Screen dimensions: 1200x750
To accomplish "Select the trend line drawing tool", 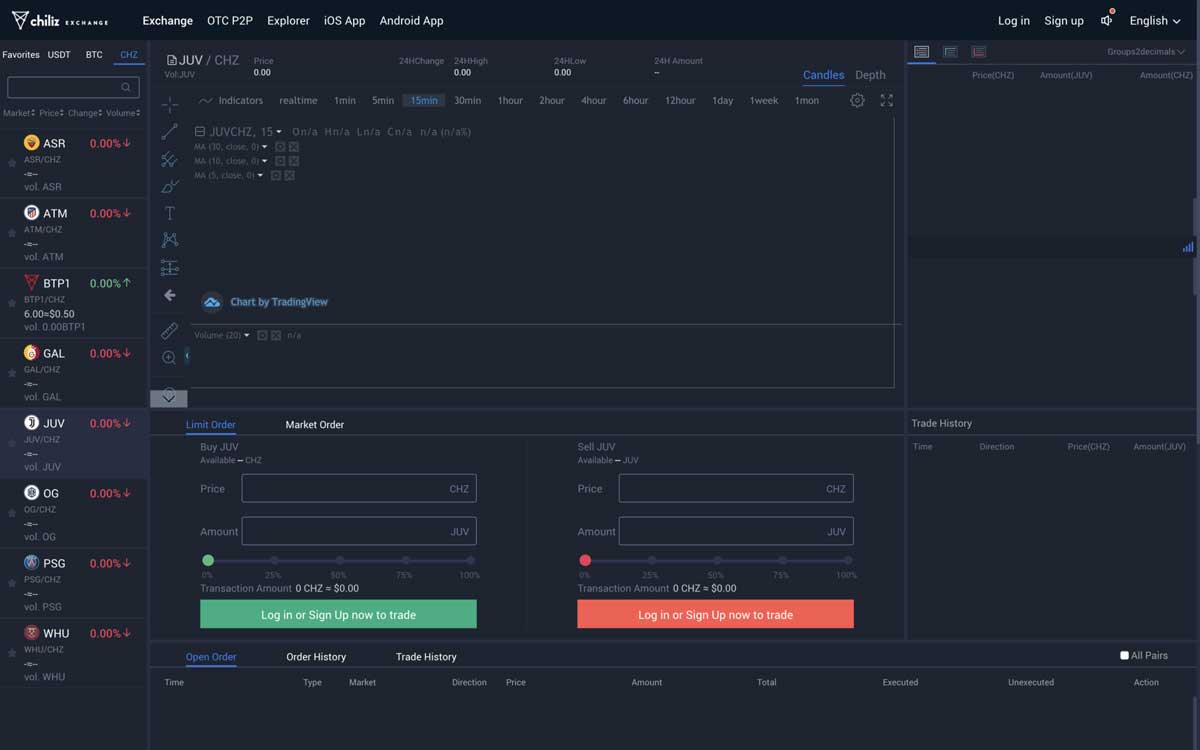I will click(x=170, y=132).
